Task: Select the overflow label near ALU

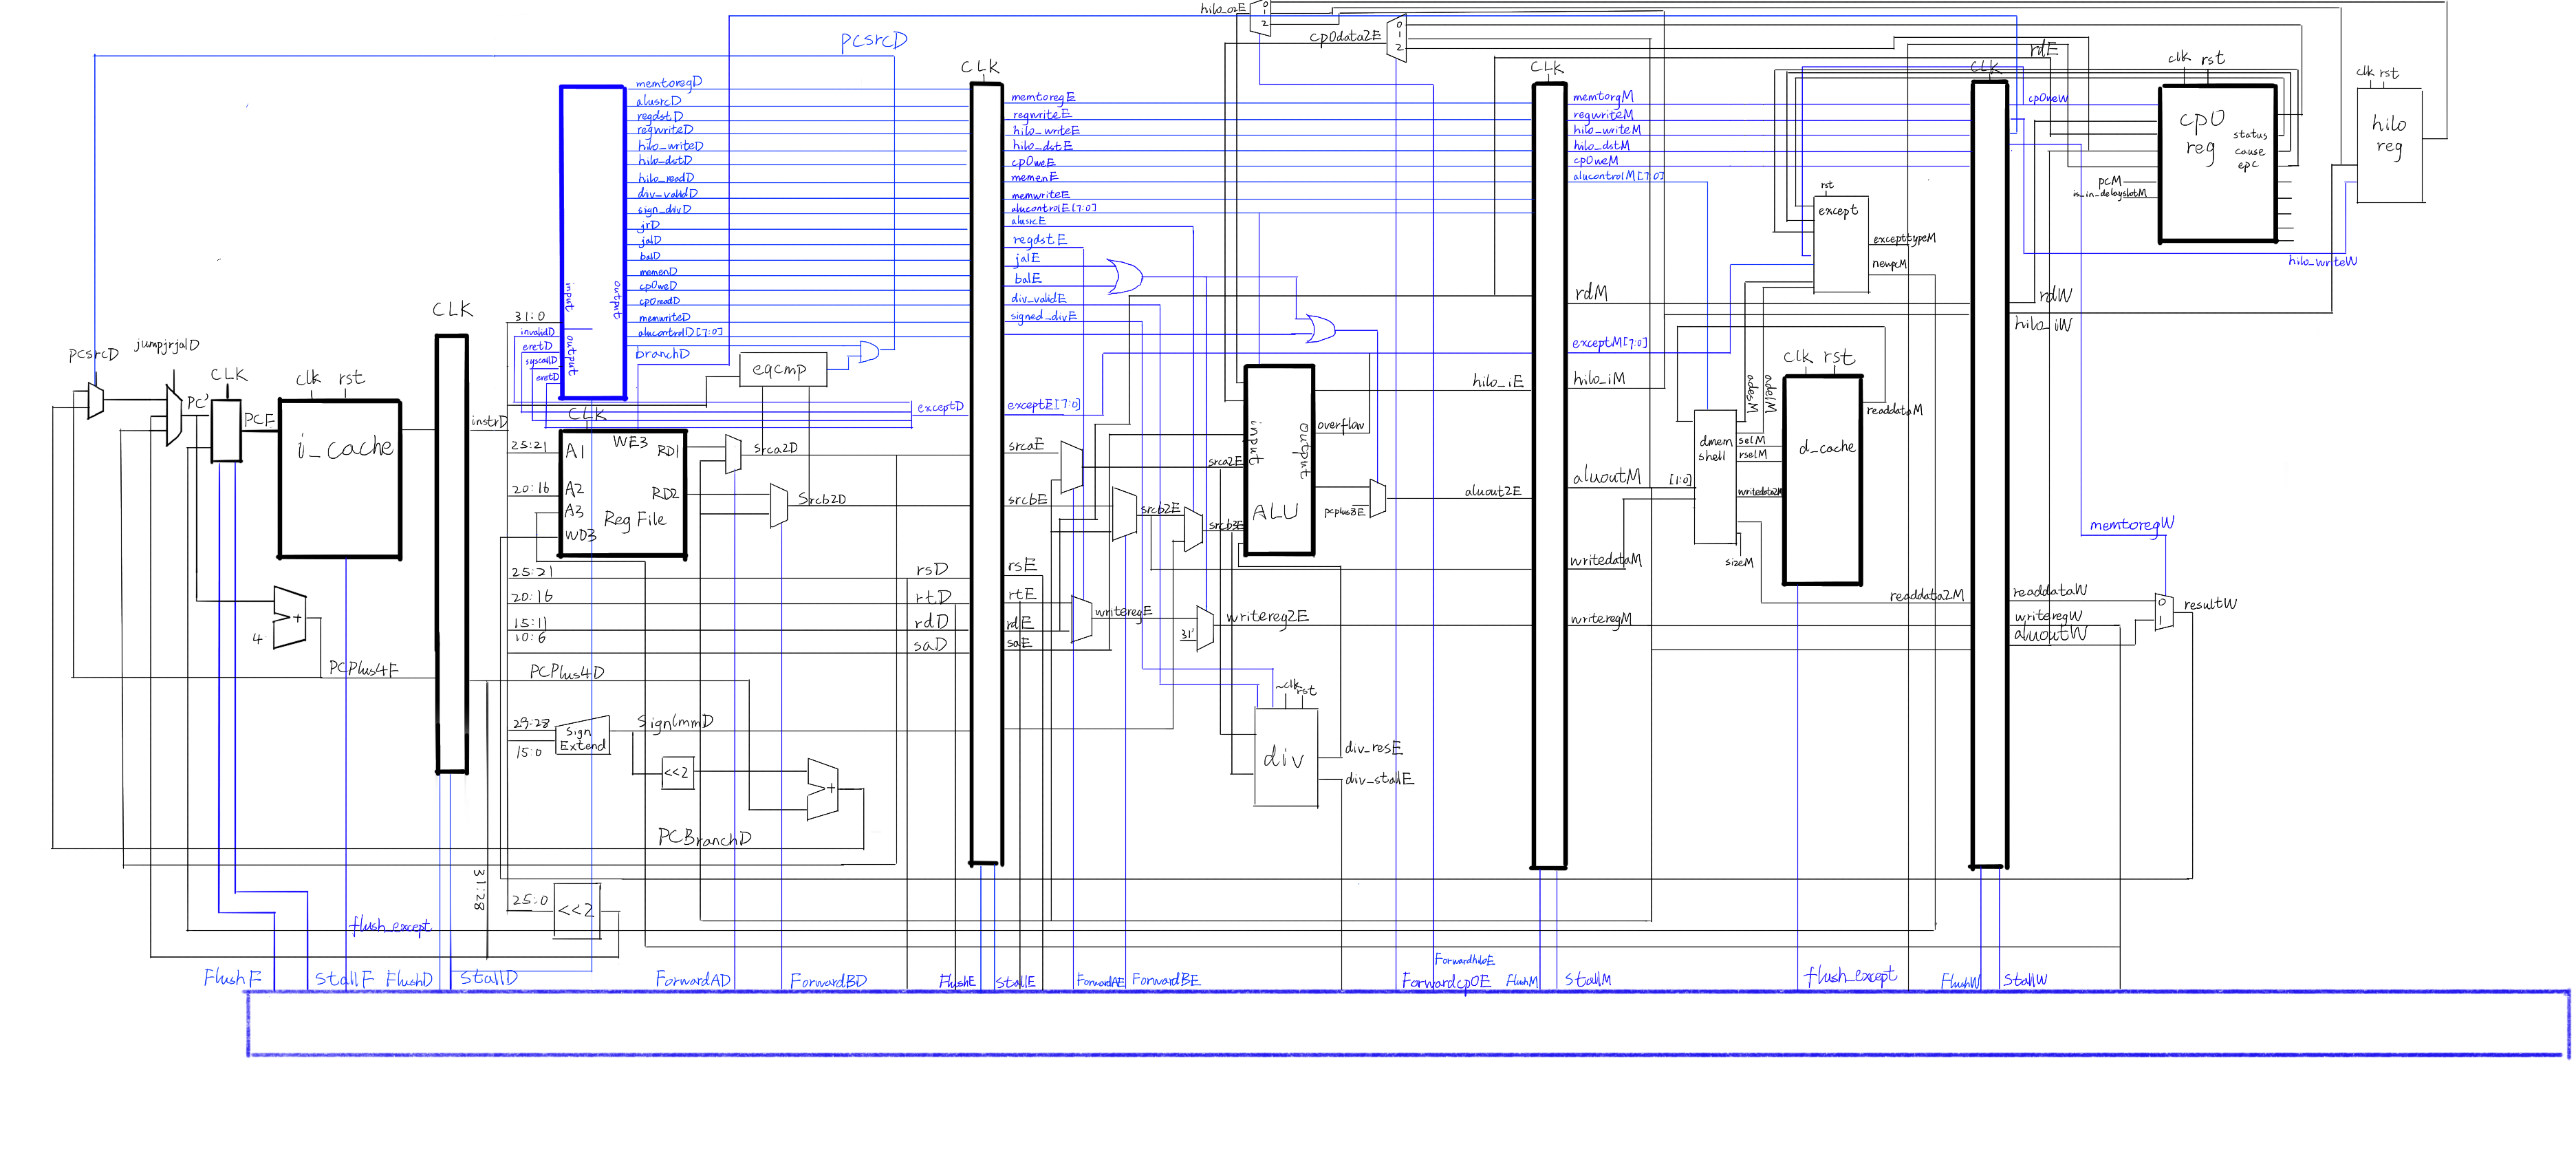Action: [1341, 425]
